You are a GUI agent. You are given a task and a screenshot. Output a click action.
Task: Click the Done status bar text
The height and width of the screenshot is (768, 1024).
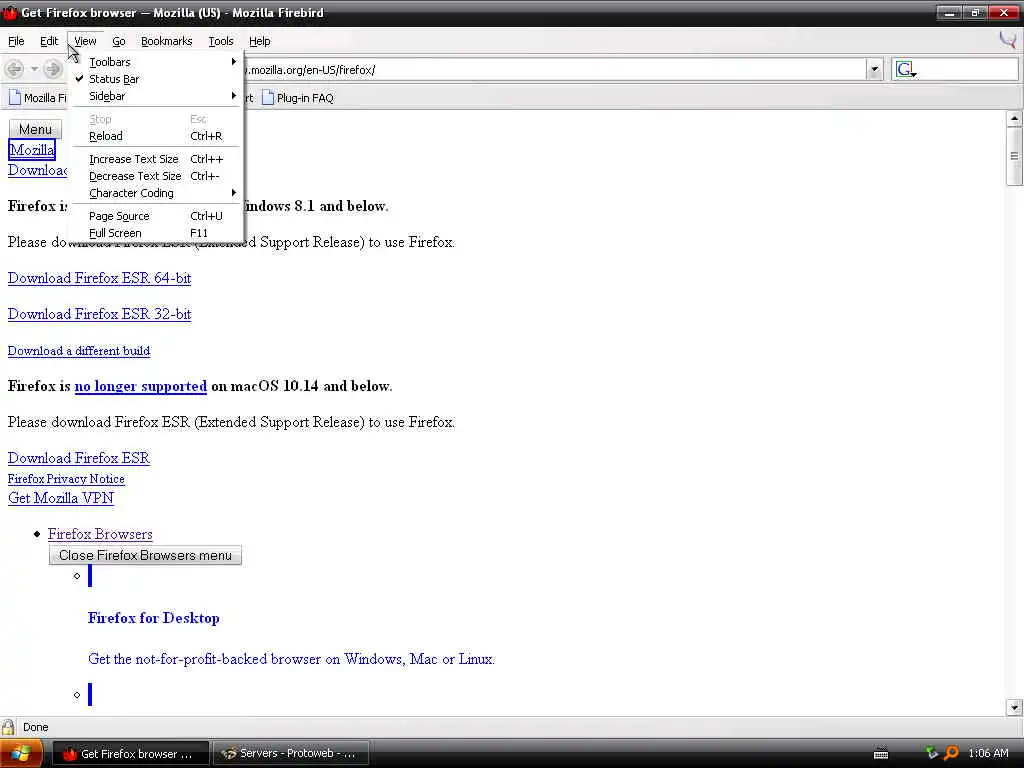[x=35, y=728]
